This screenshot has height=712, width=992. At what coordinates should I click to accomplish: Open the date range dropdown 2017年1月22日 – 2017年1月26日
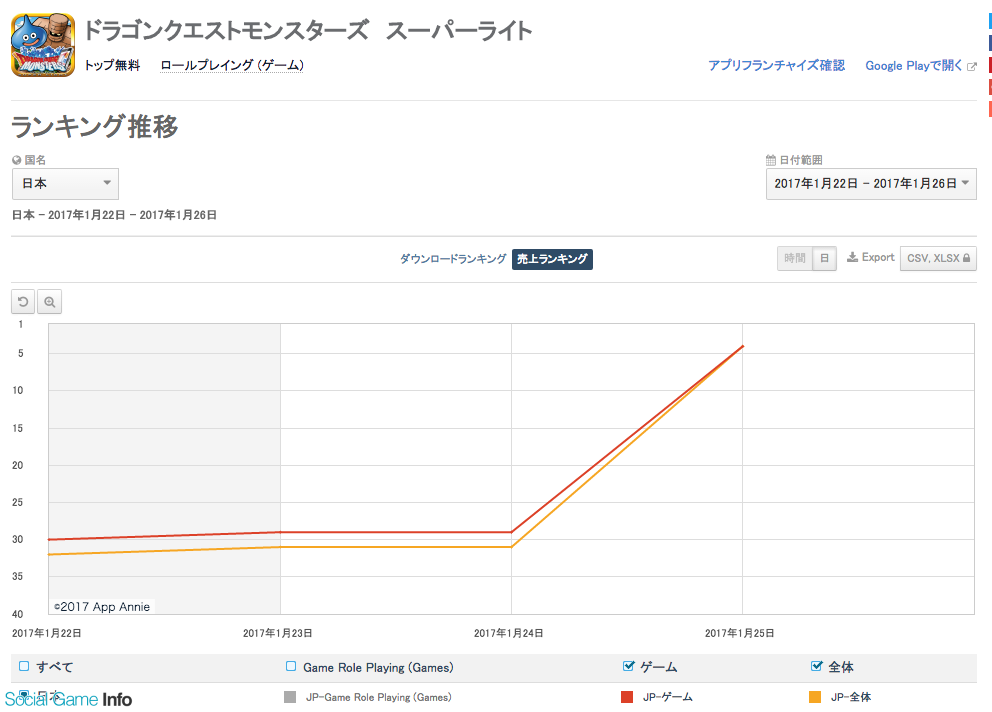tap(871, 184)
